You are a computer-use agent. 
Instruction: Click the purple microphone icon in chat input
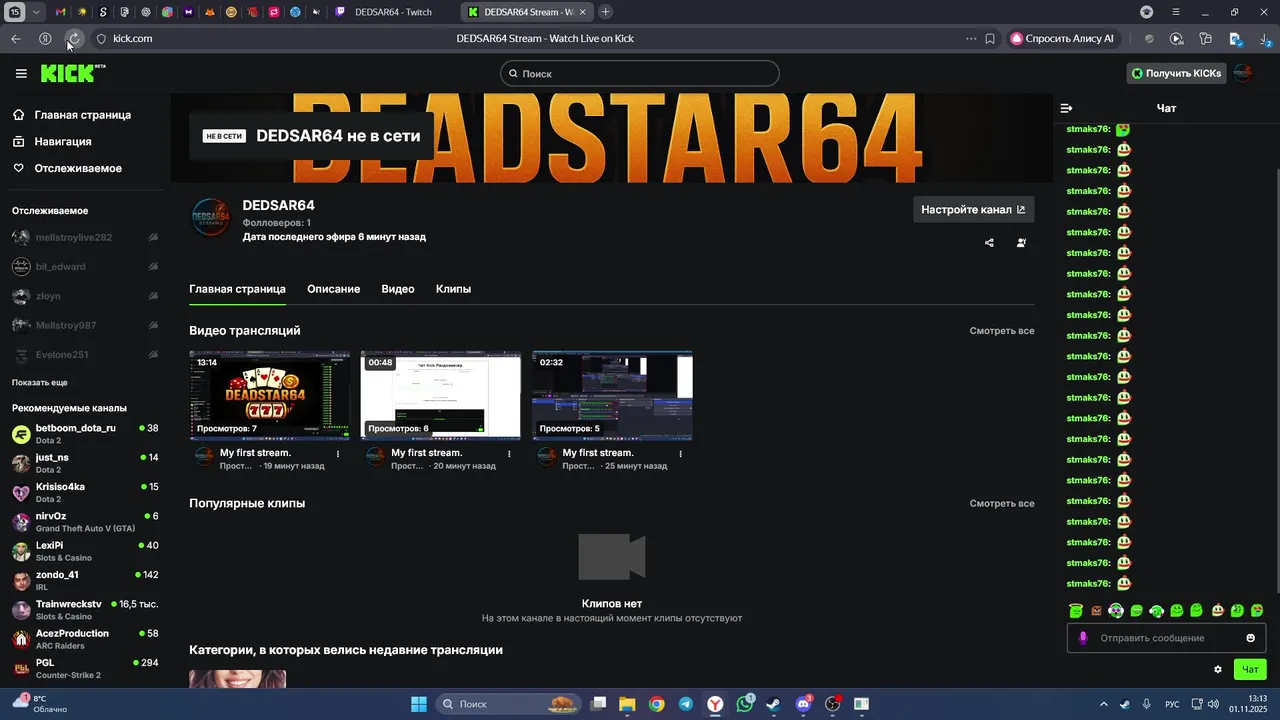click(x=1083, y=638)
